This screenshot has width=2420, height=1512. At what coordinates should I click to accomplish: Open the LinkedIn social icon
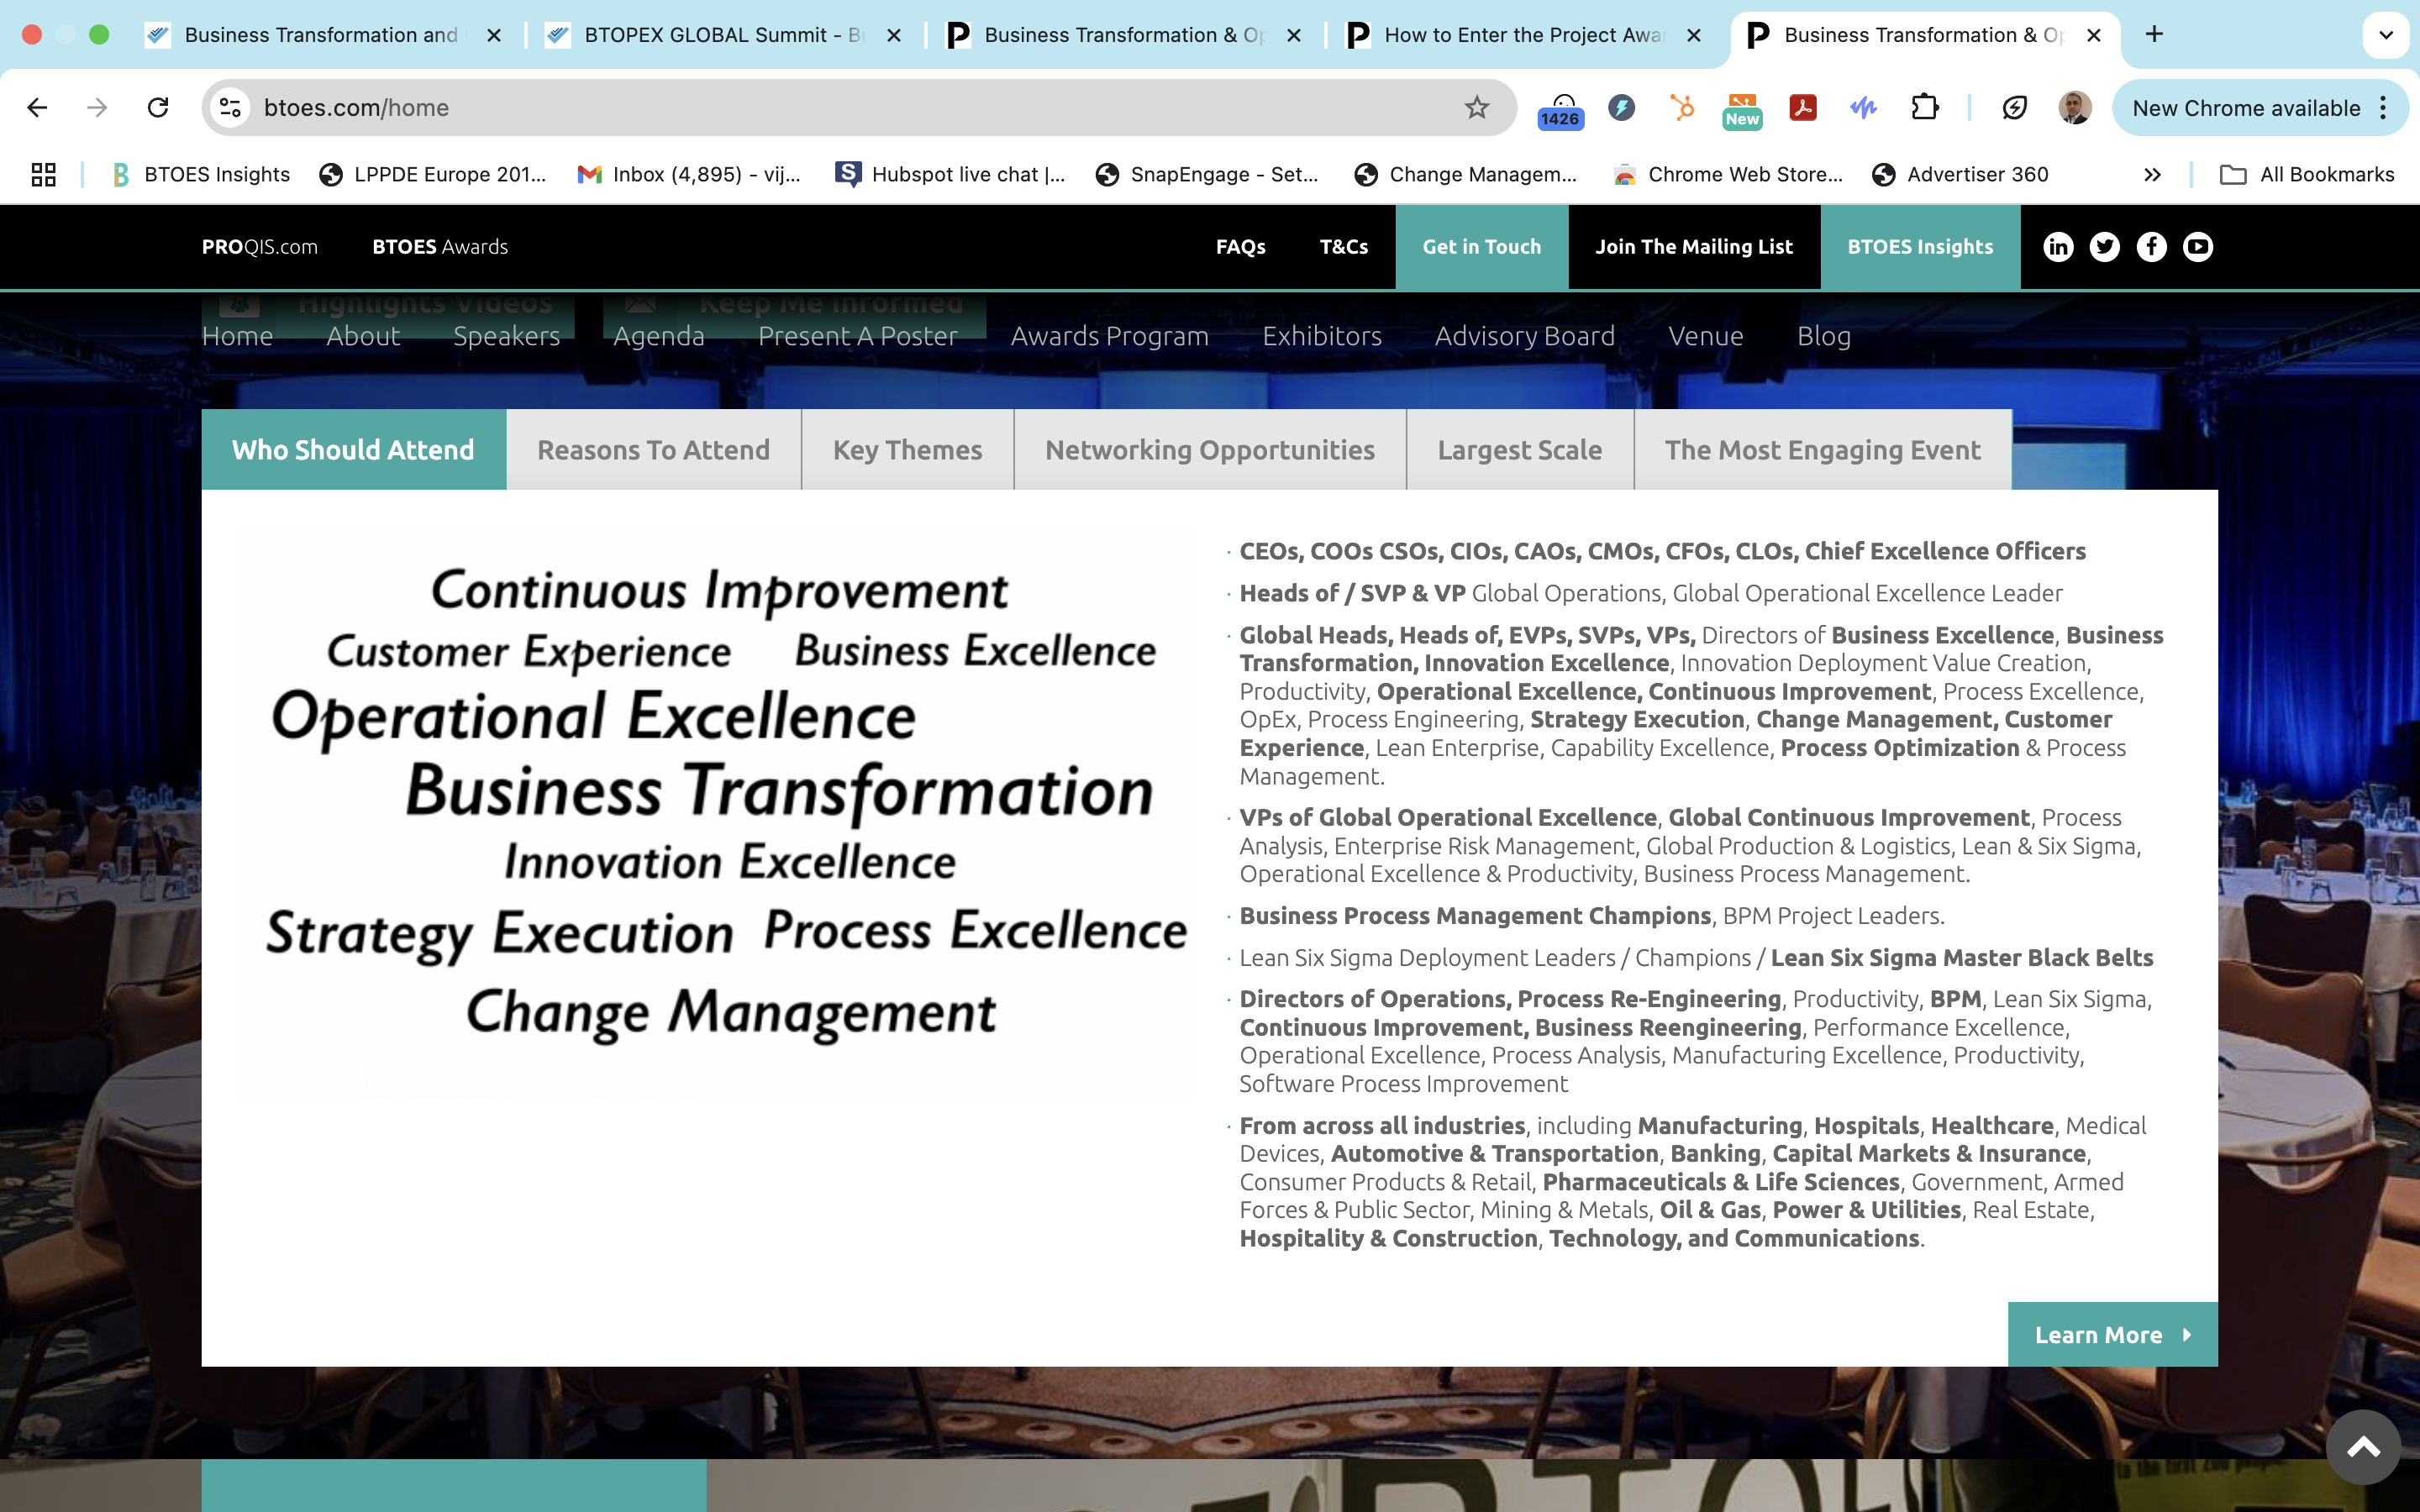(2058, 247)
